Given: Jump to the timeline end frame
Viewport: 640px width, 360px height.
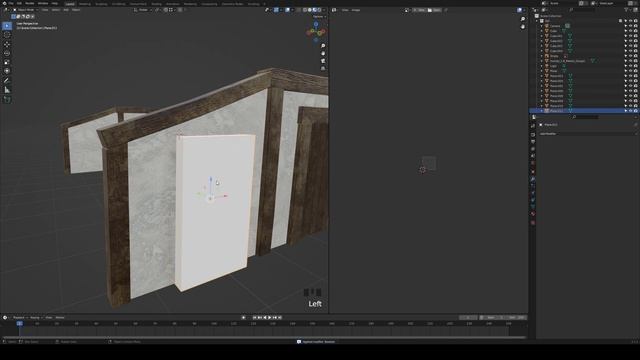Looking at the screenshot, I should click(x=280, y=318).
